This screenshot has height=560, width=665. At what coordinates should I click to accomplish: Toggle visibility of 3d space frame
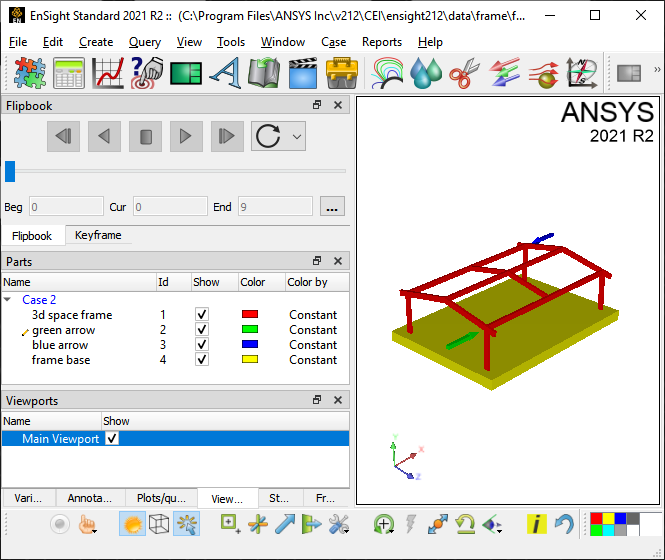(202, 314)
